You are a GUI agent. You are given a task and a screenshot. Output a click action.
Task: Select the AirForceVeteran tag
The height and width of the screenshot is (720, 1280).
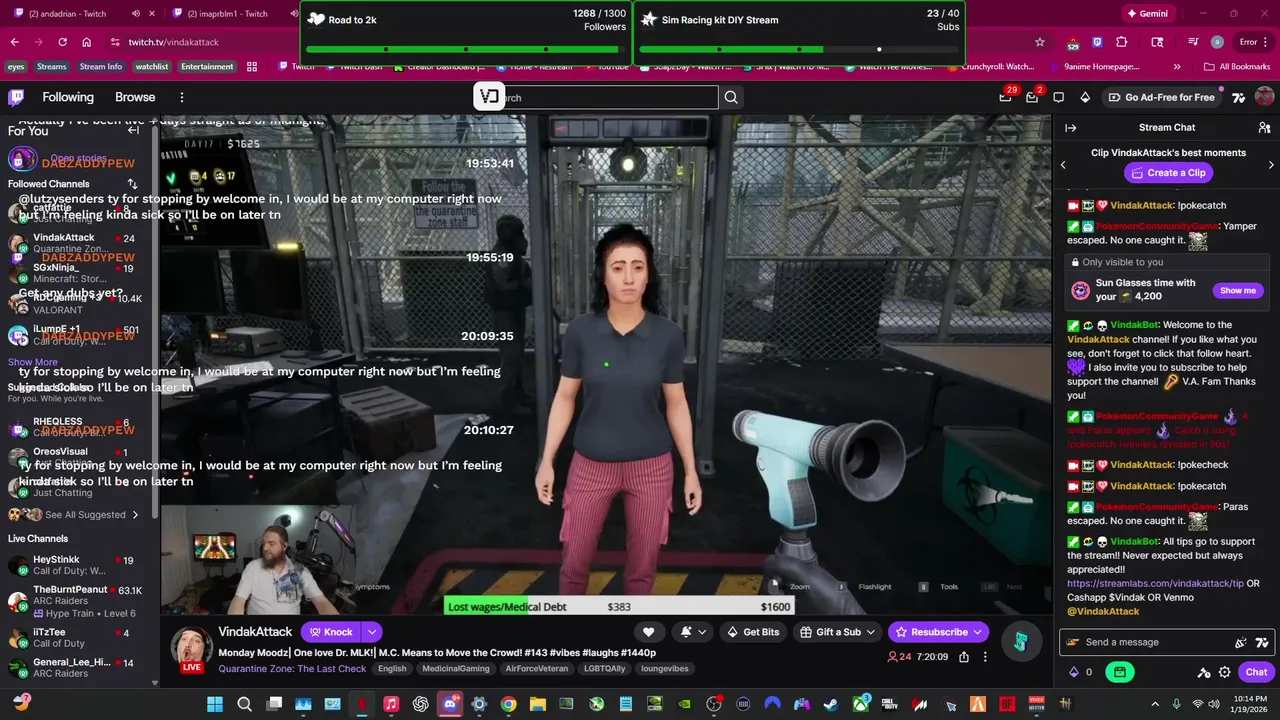[x=536, y=669]
